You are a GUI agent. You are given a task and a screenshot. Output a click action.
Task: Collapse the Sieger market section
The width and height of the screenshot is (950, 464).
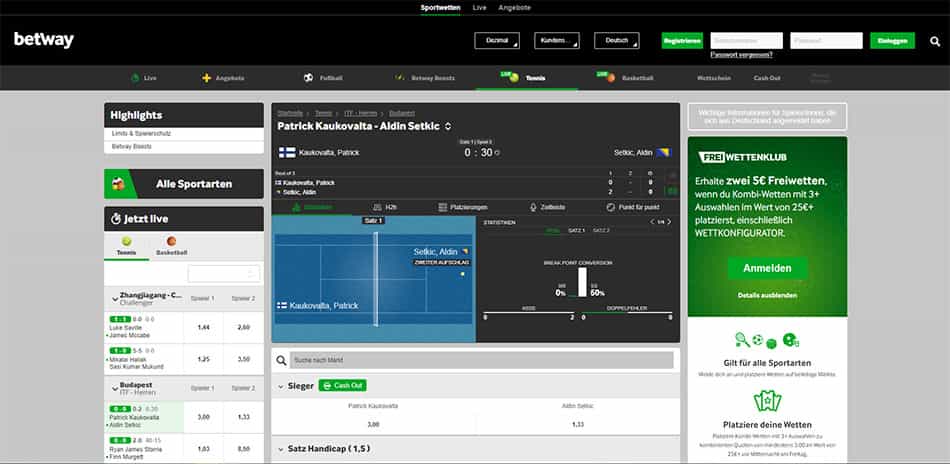point(281,386)
